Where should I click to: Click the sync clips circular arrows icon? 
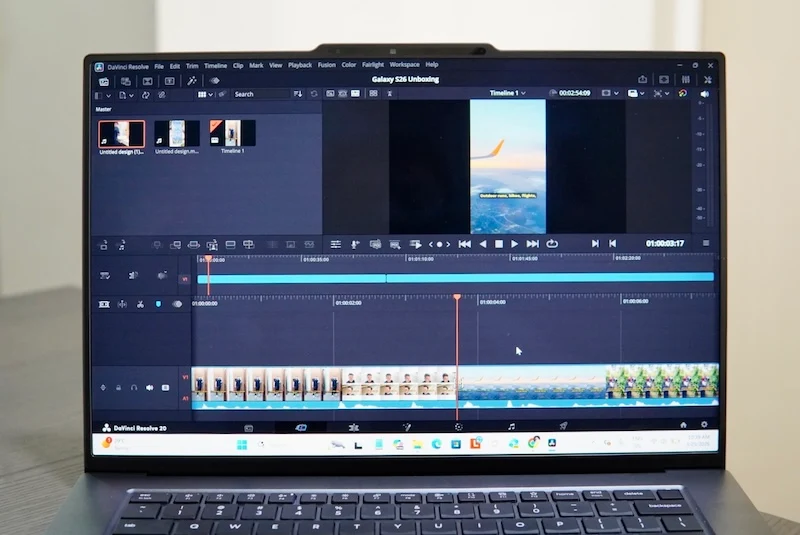pyautogui.click(x=146, y=95)
